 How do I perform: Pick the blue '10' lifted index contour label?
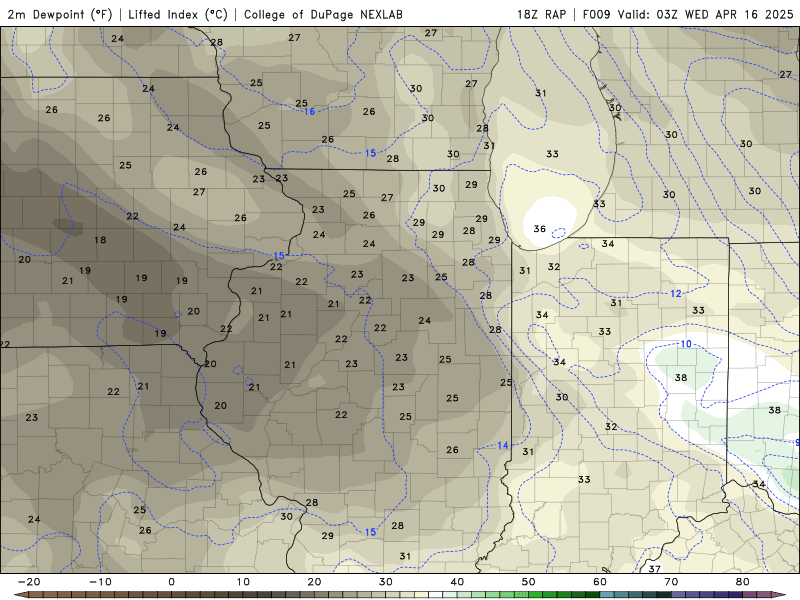tap(686, 344)
